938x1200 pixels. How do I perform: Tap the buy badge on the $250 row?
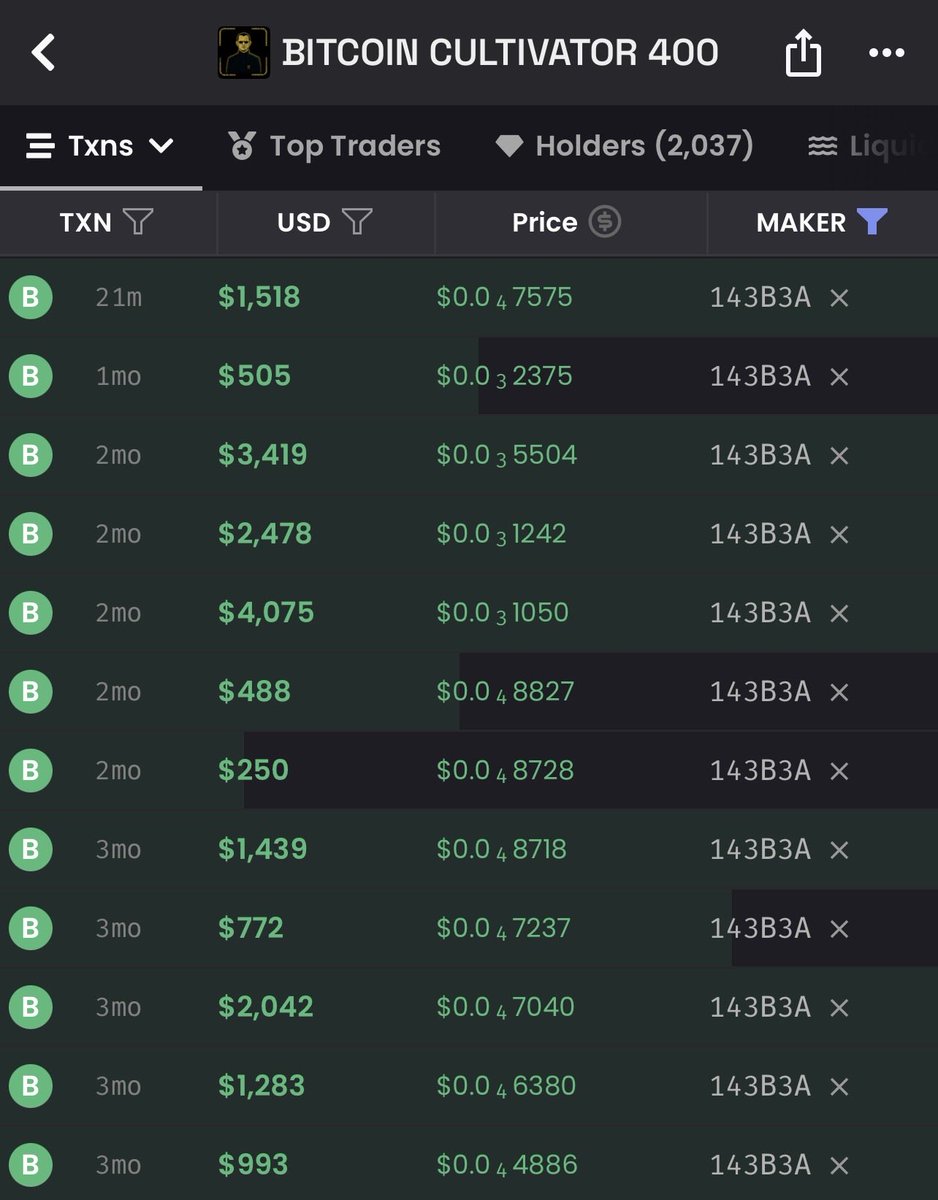(x=30, y=771)
